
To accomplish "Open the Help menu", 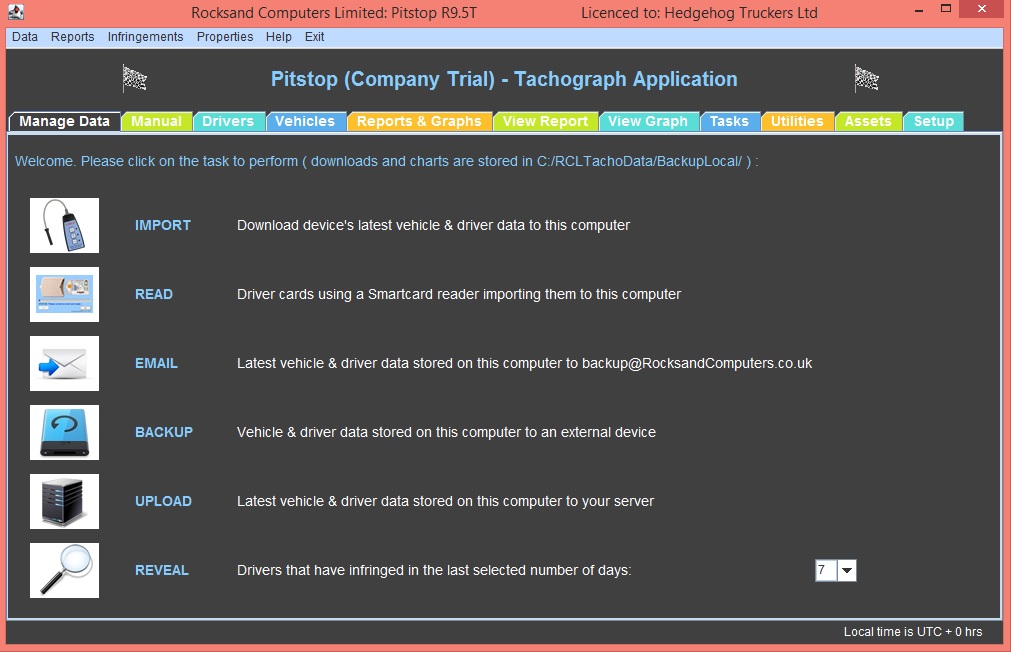I will point(279,37).
